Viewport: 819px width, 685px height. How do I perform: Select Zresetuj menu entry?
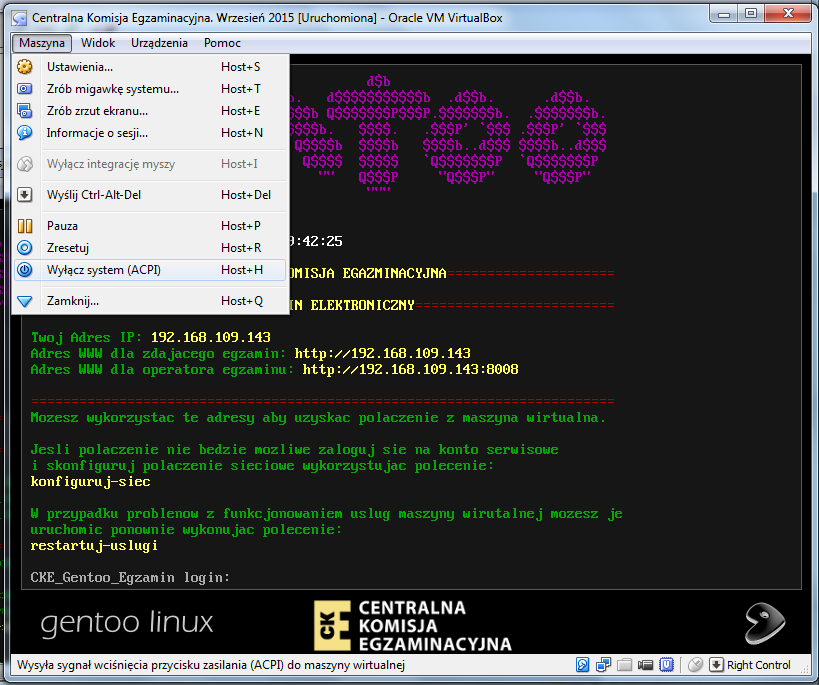[150, 248]
